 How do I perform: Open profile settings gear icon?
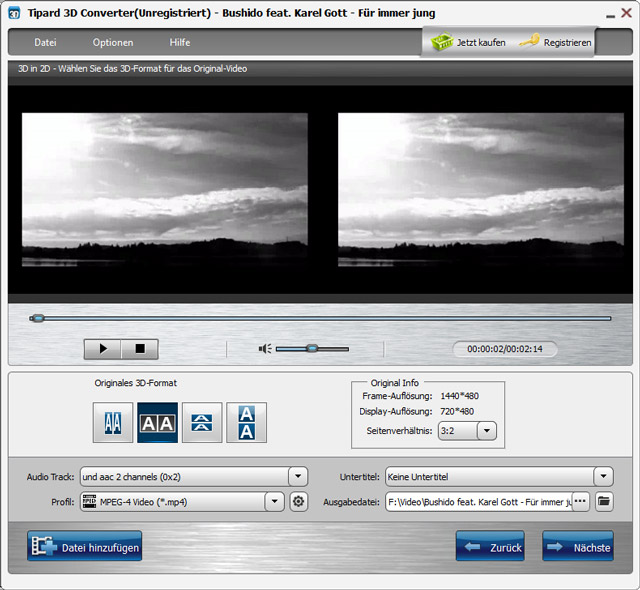[298, 501]
